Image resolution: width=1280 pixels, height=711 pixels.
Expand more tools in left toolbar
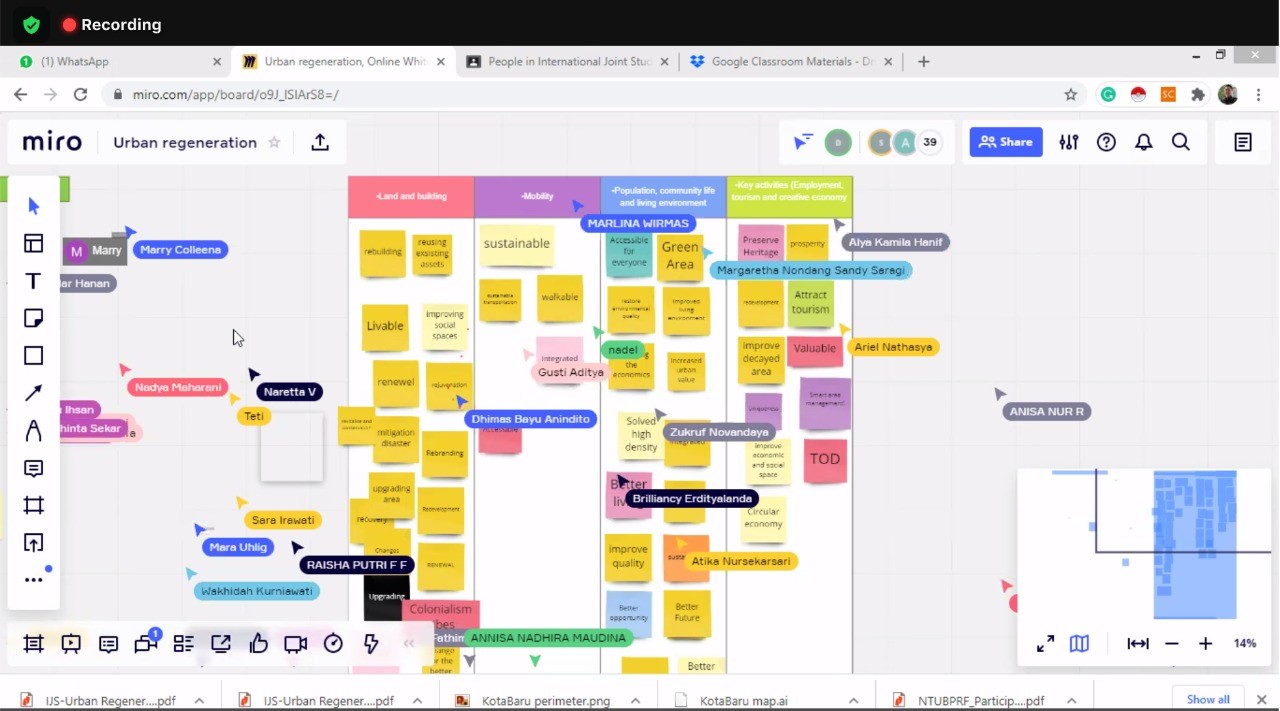click(x=34, y=580)
